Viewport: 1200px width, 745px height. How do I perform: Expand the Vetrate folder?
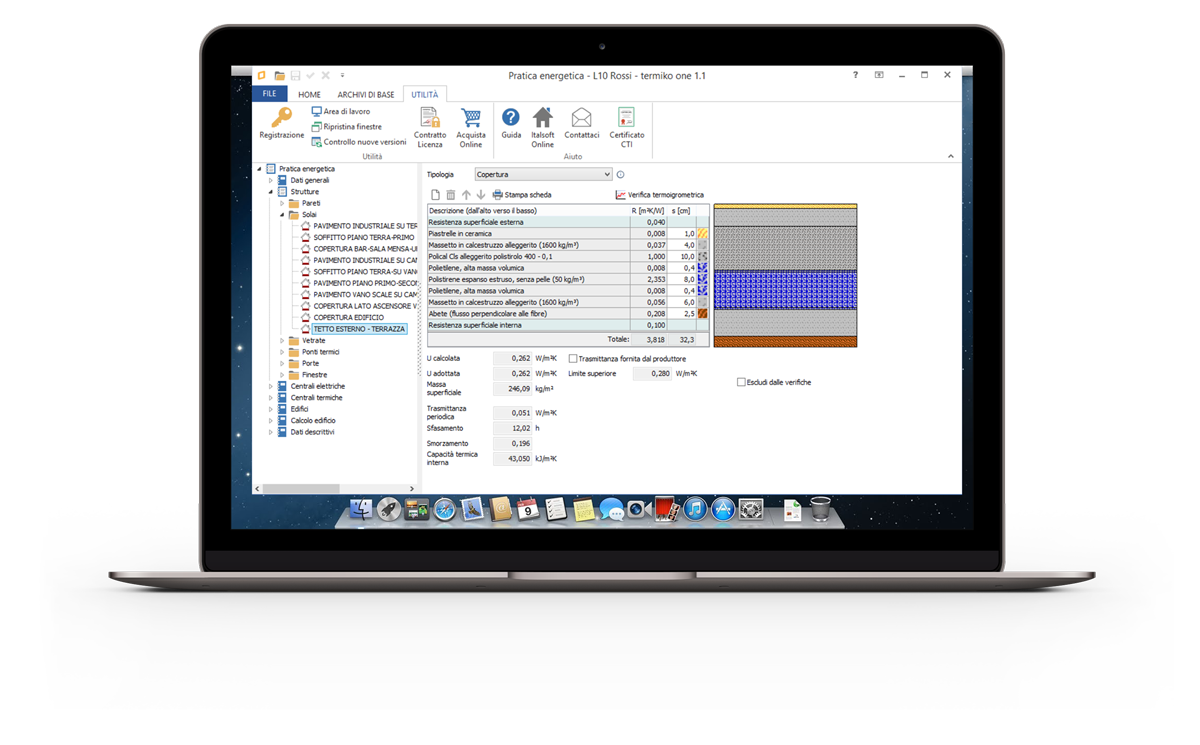point(282,341)
